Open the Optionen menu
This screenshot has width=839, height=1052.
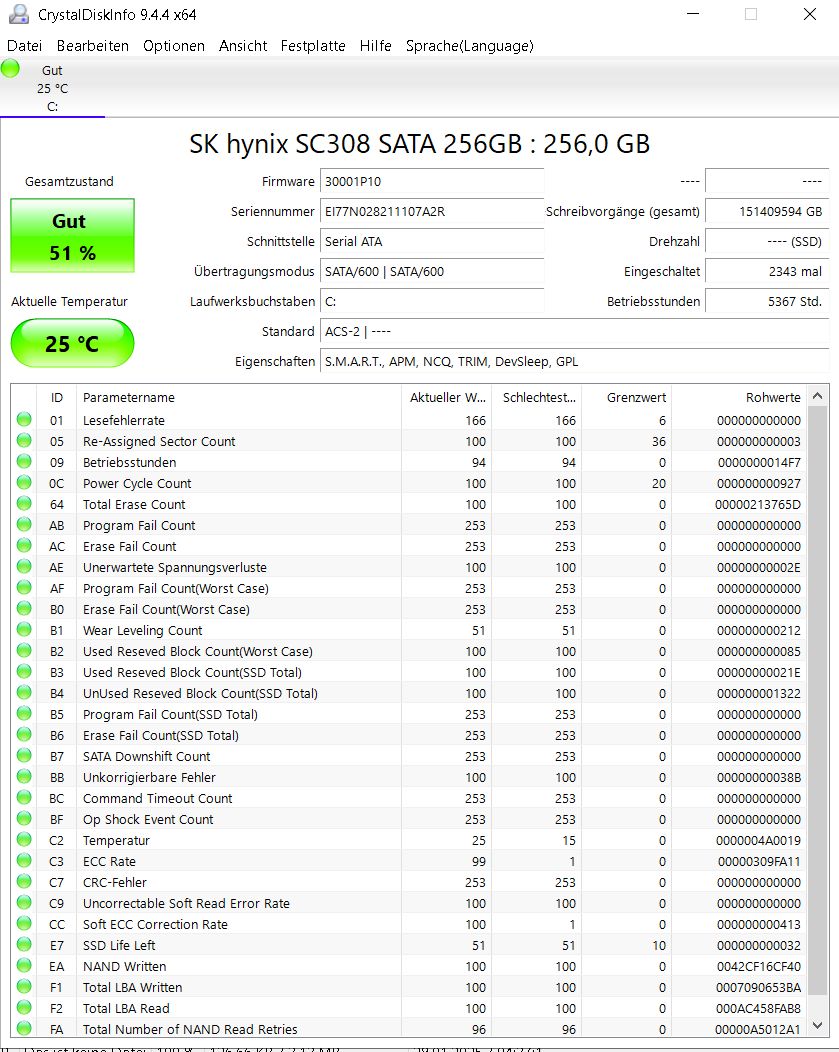pyautogui.click(x=174, y=46)
